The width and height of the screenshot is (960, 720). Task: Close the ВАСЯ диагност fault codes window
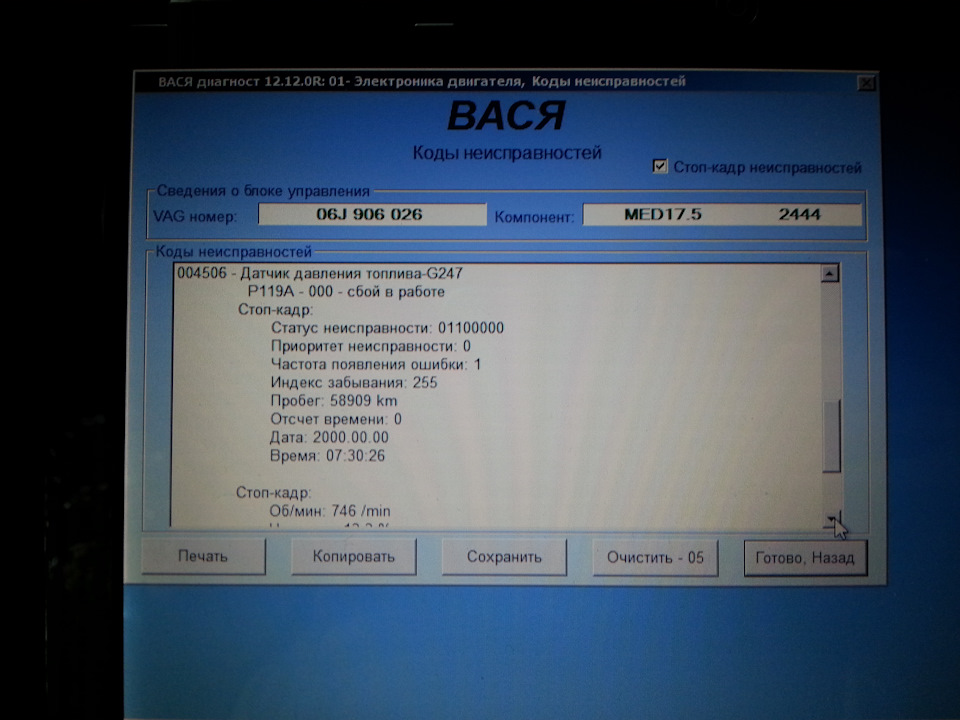(866, 83)
